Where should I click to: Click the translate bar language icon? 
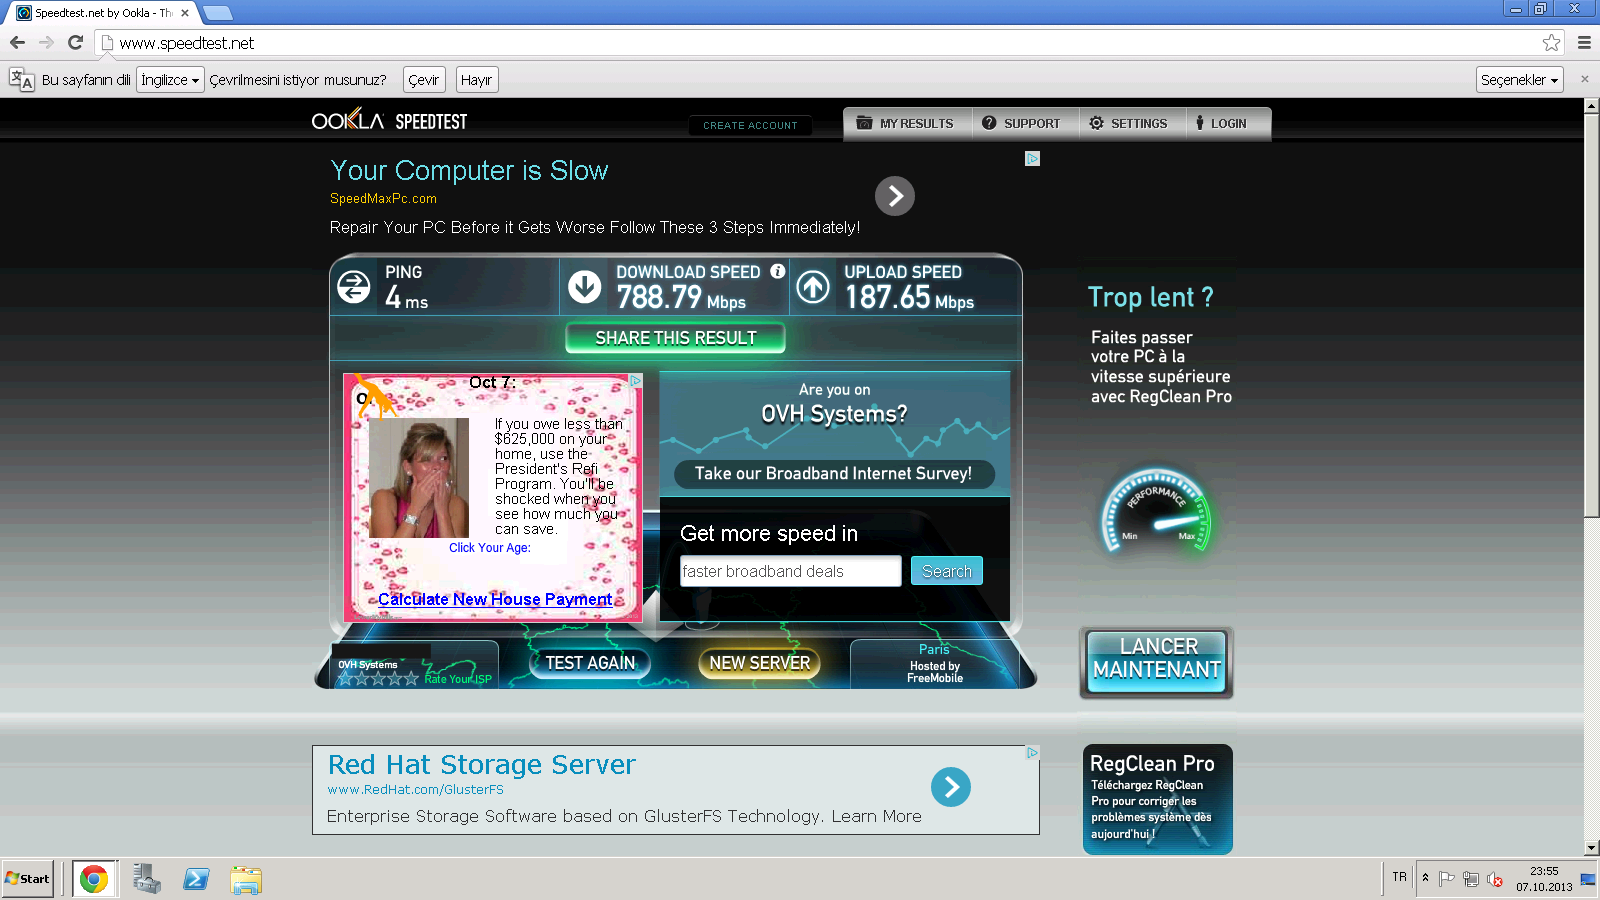click(x=21, y=80)
